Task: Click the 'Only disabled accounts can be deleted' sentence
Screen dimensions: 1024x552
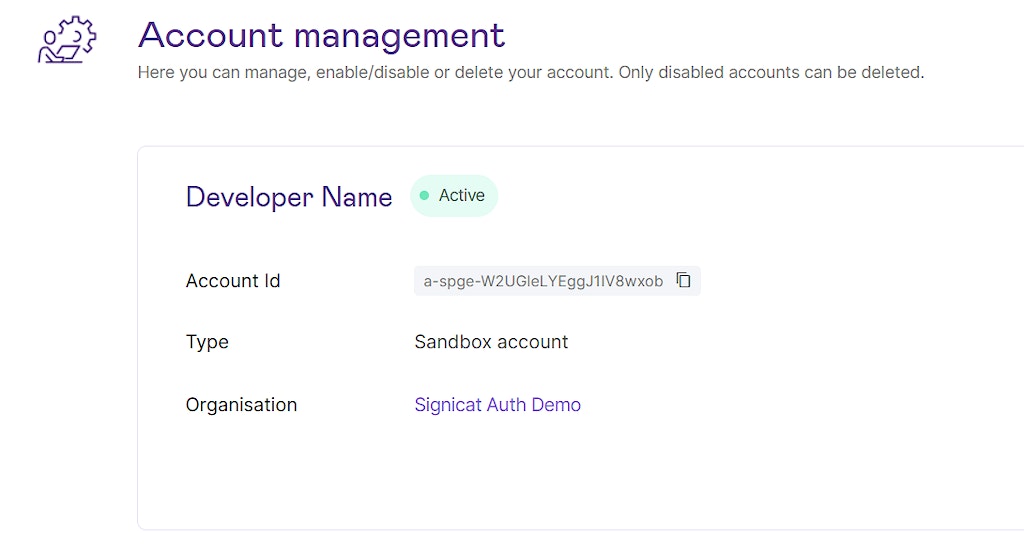Action: 770,73
